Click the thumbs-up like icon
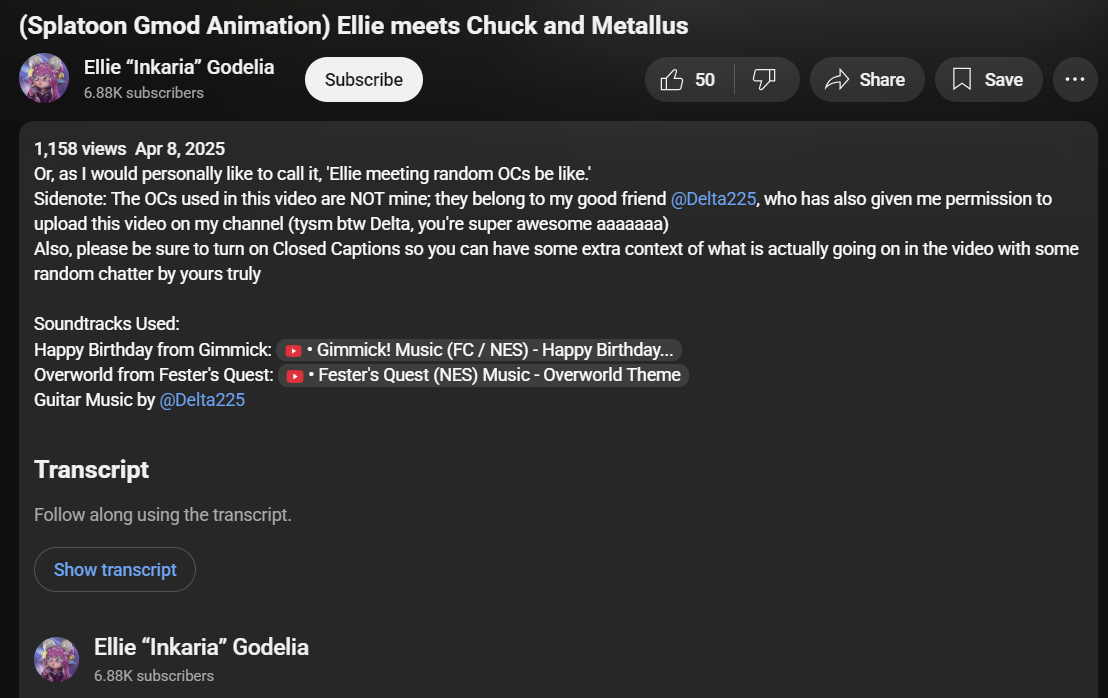The width and height of the screenshot is (1108, 698). pyautogui.click(x=671, y=80)
